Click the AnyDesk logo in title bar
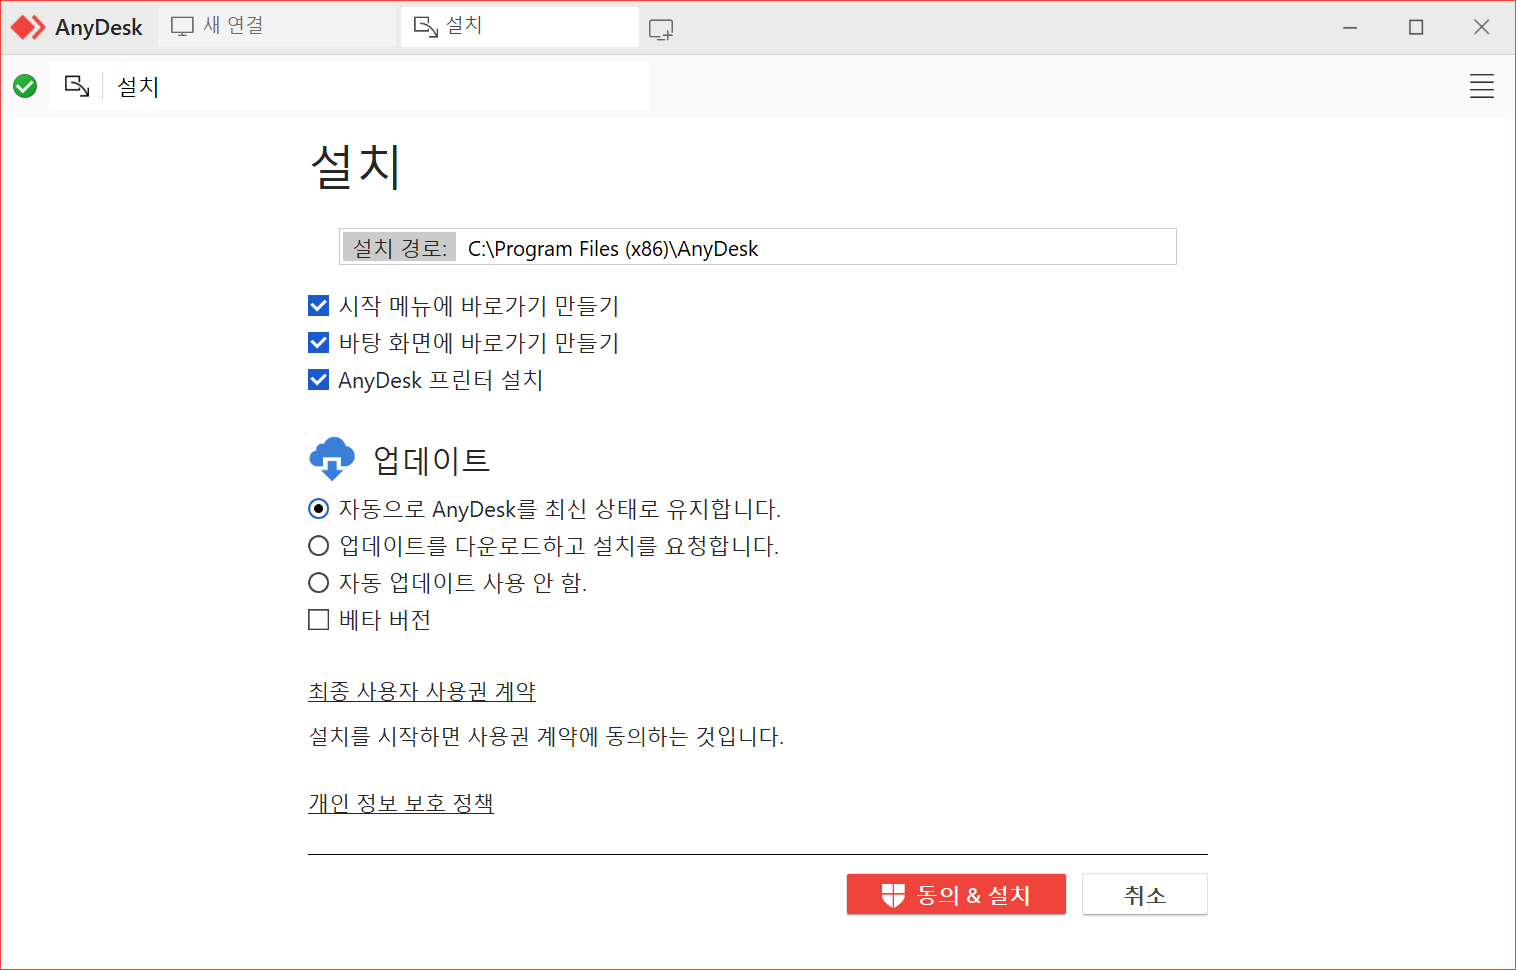The height and width of the screenshot is (970, 1516). click(x=28, y=27)
